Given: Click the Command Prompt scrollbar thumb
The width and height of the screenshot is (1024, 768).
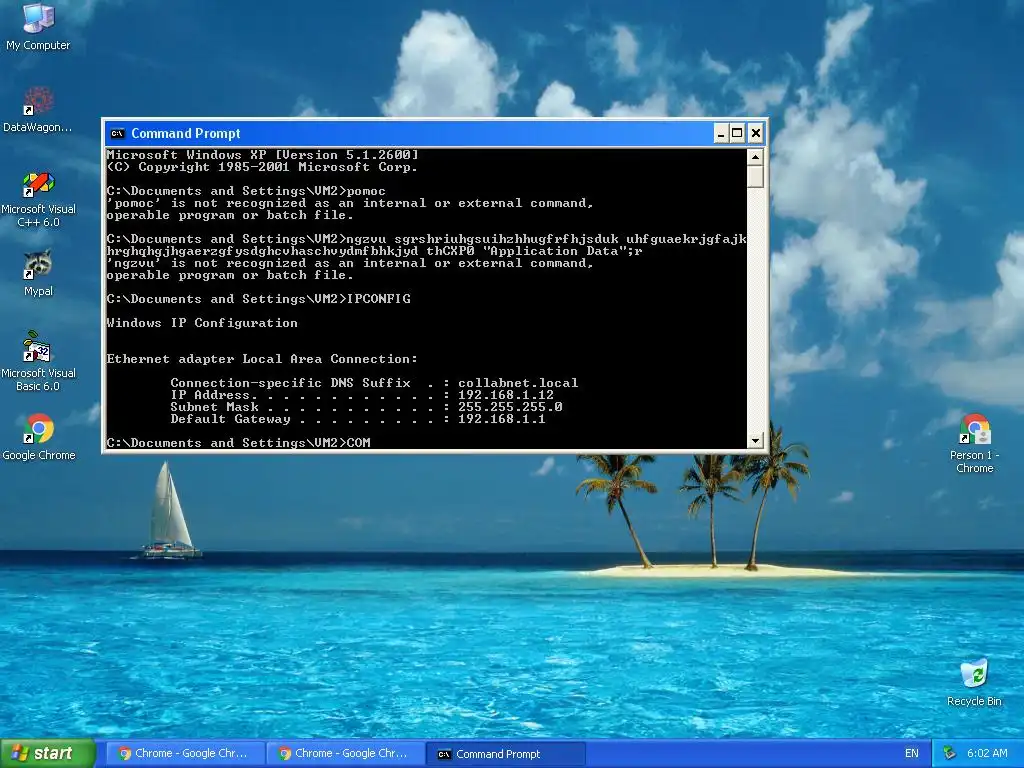Looking at the screenshot, I should coord(755,176).
